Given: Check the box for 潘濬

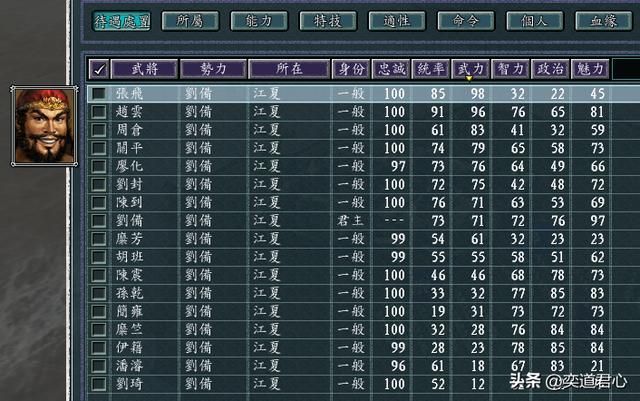Looking at the screenshot, I should 99,366.
